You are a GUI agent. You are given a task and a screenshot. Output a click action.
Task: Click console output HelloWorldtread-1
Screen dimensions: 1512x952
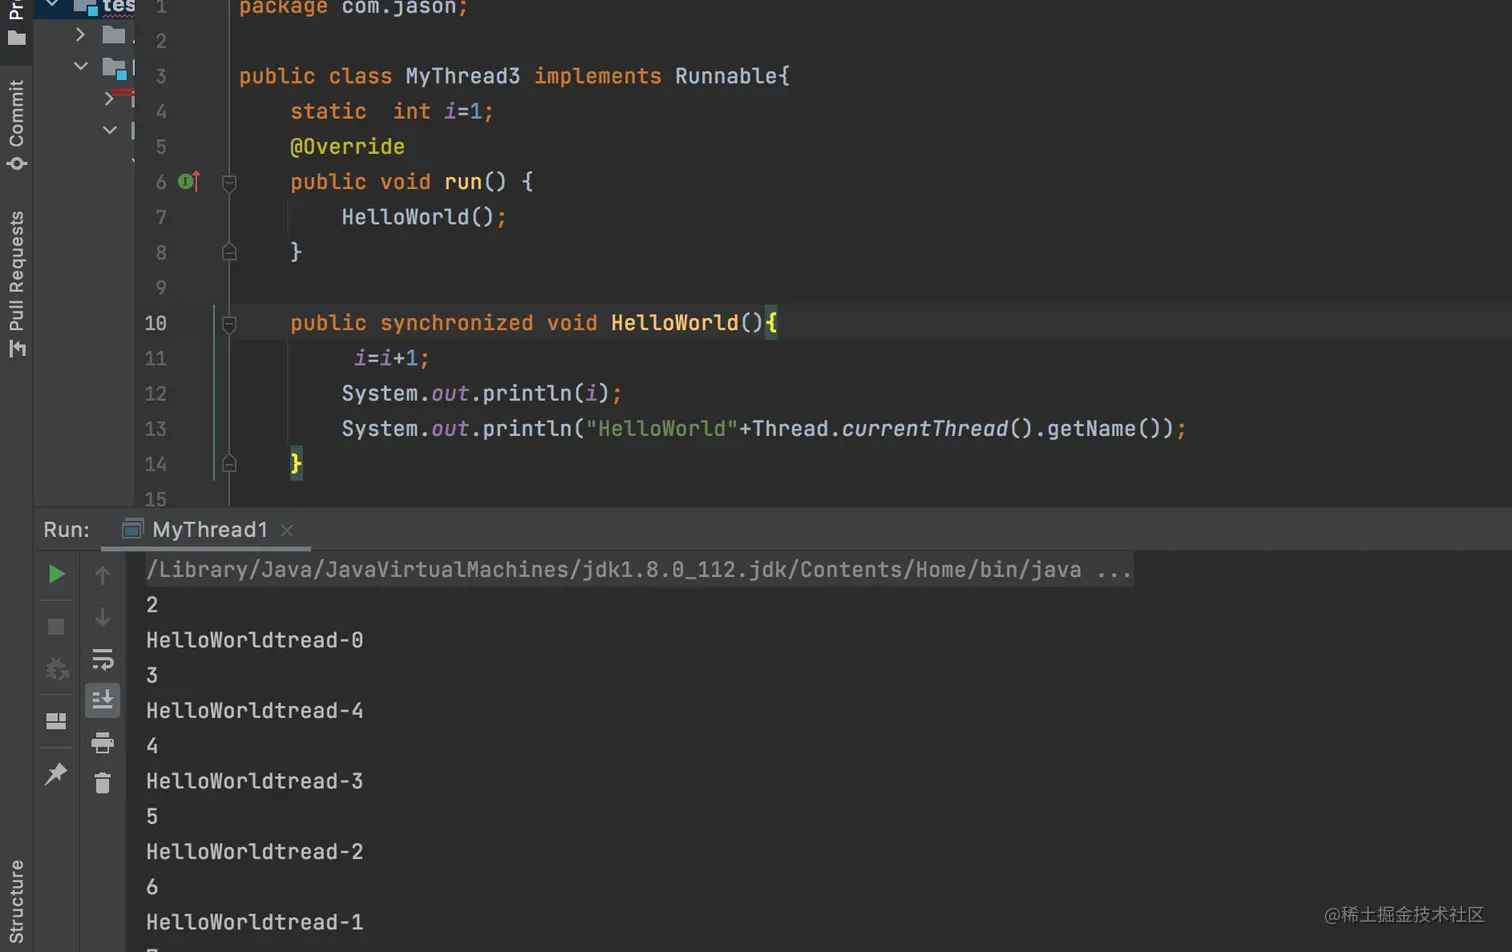(254, 922)
